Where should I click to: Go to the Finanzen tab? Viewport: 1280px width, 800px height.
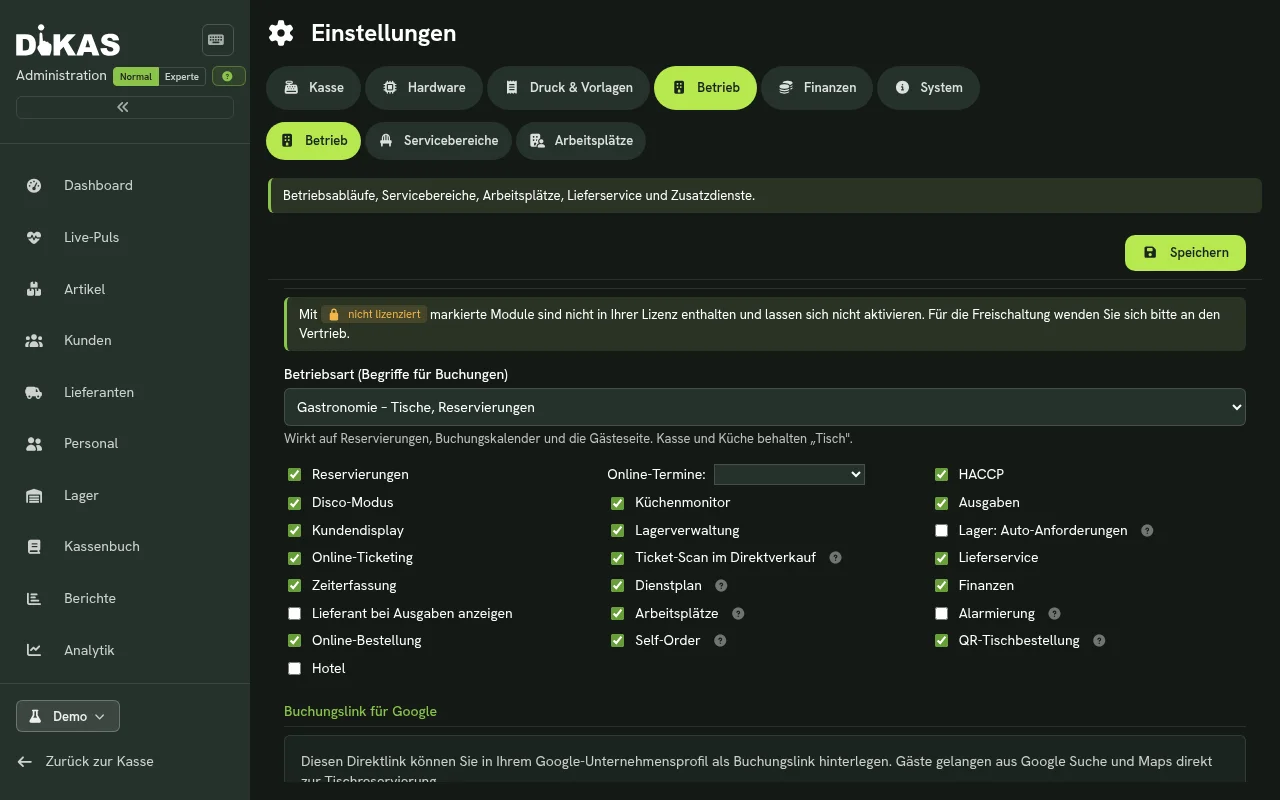click(817, 88)
